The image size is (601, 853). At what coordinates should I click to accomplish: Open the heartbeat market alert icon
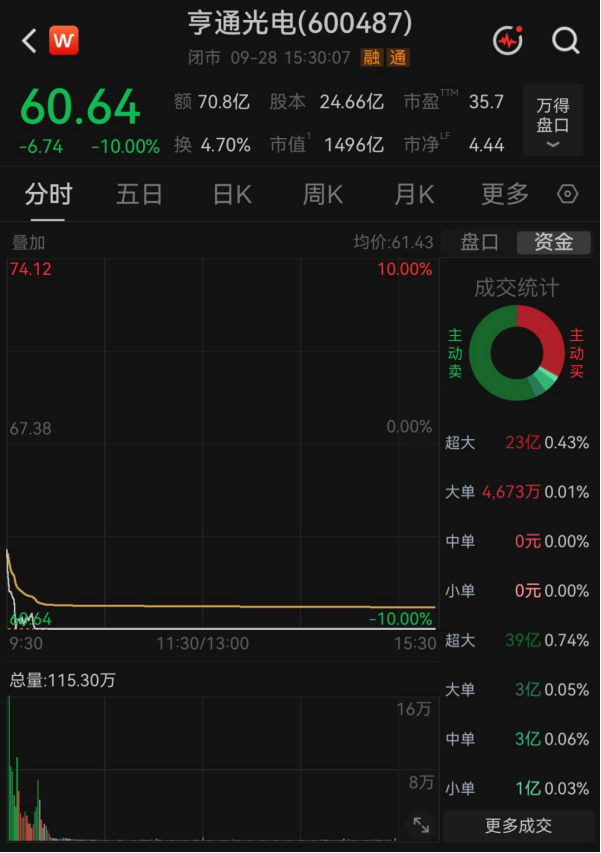[507, 40]
